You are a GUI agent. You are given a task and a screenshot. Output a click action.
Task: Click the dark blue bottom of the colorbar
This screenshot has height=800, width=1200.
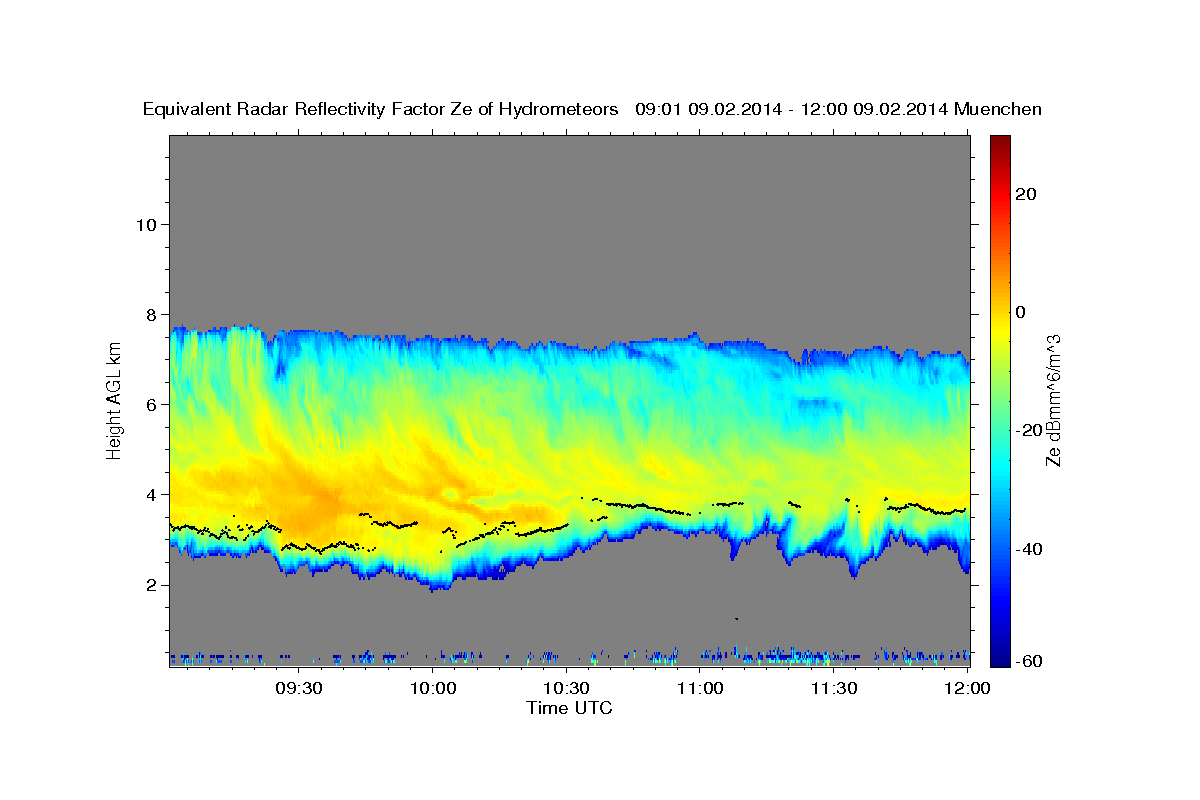pyautogui.click(x=999, y=659)
